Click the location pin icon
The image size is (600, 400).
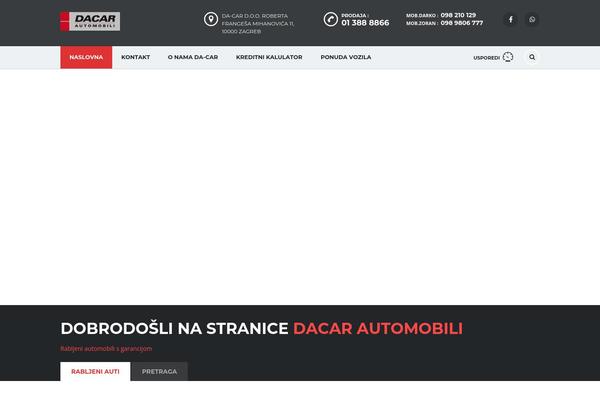pyautogui.click(x=211, y=19)
